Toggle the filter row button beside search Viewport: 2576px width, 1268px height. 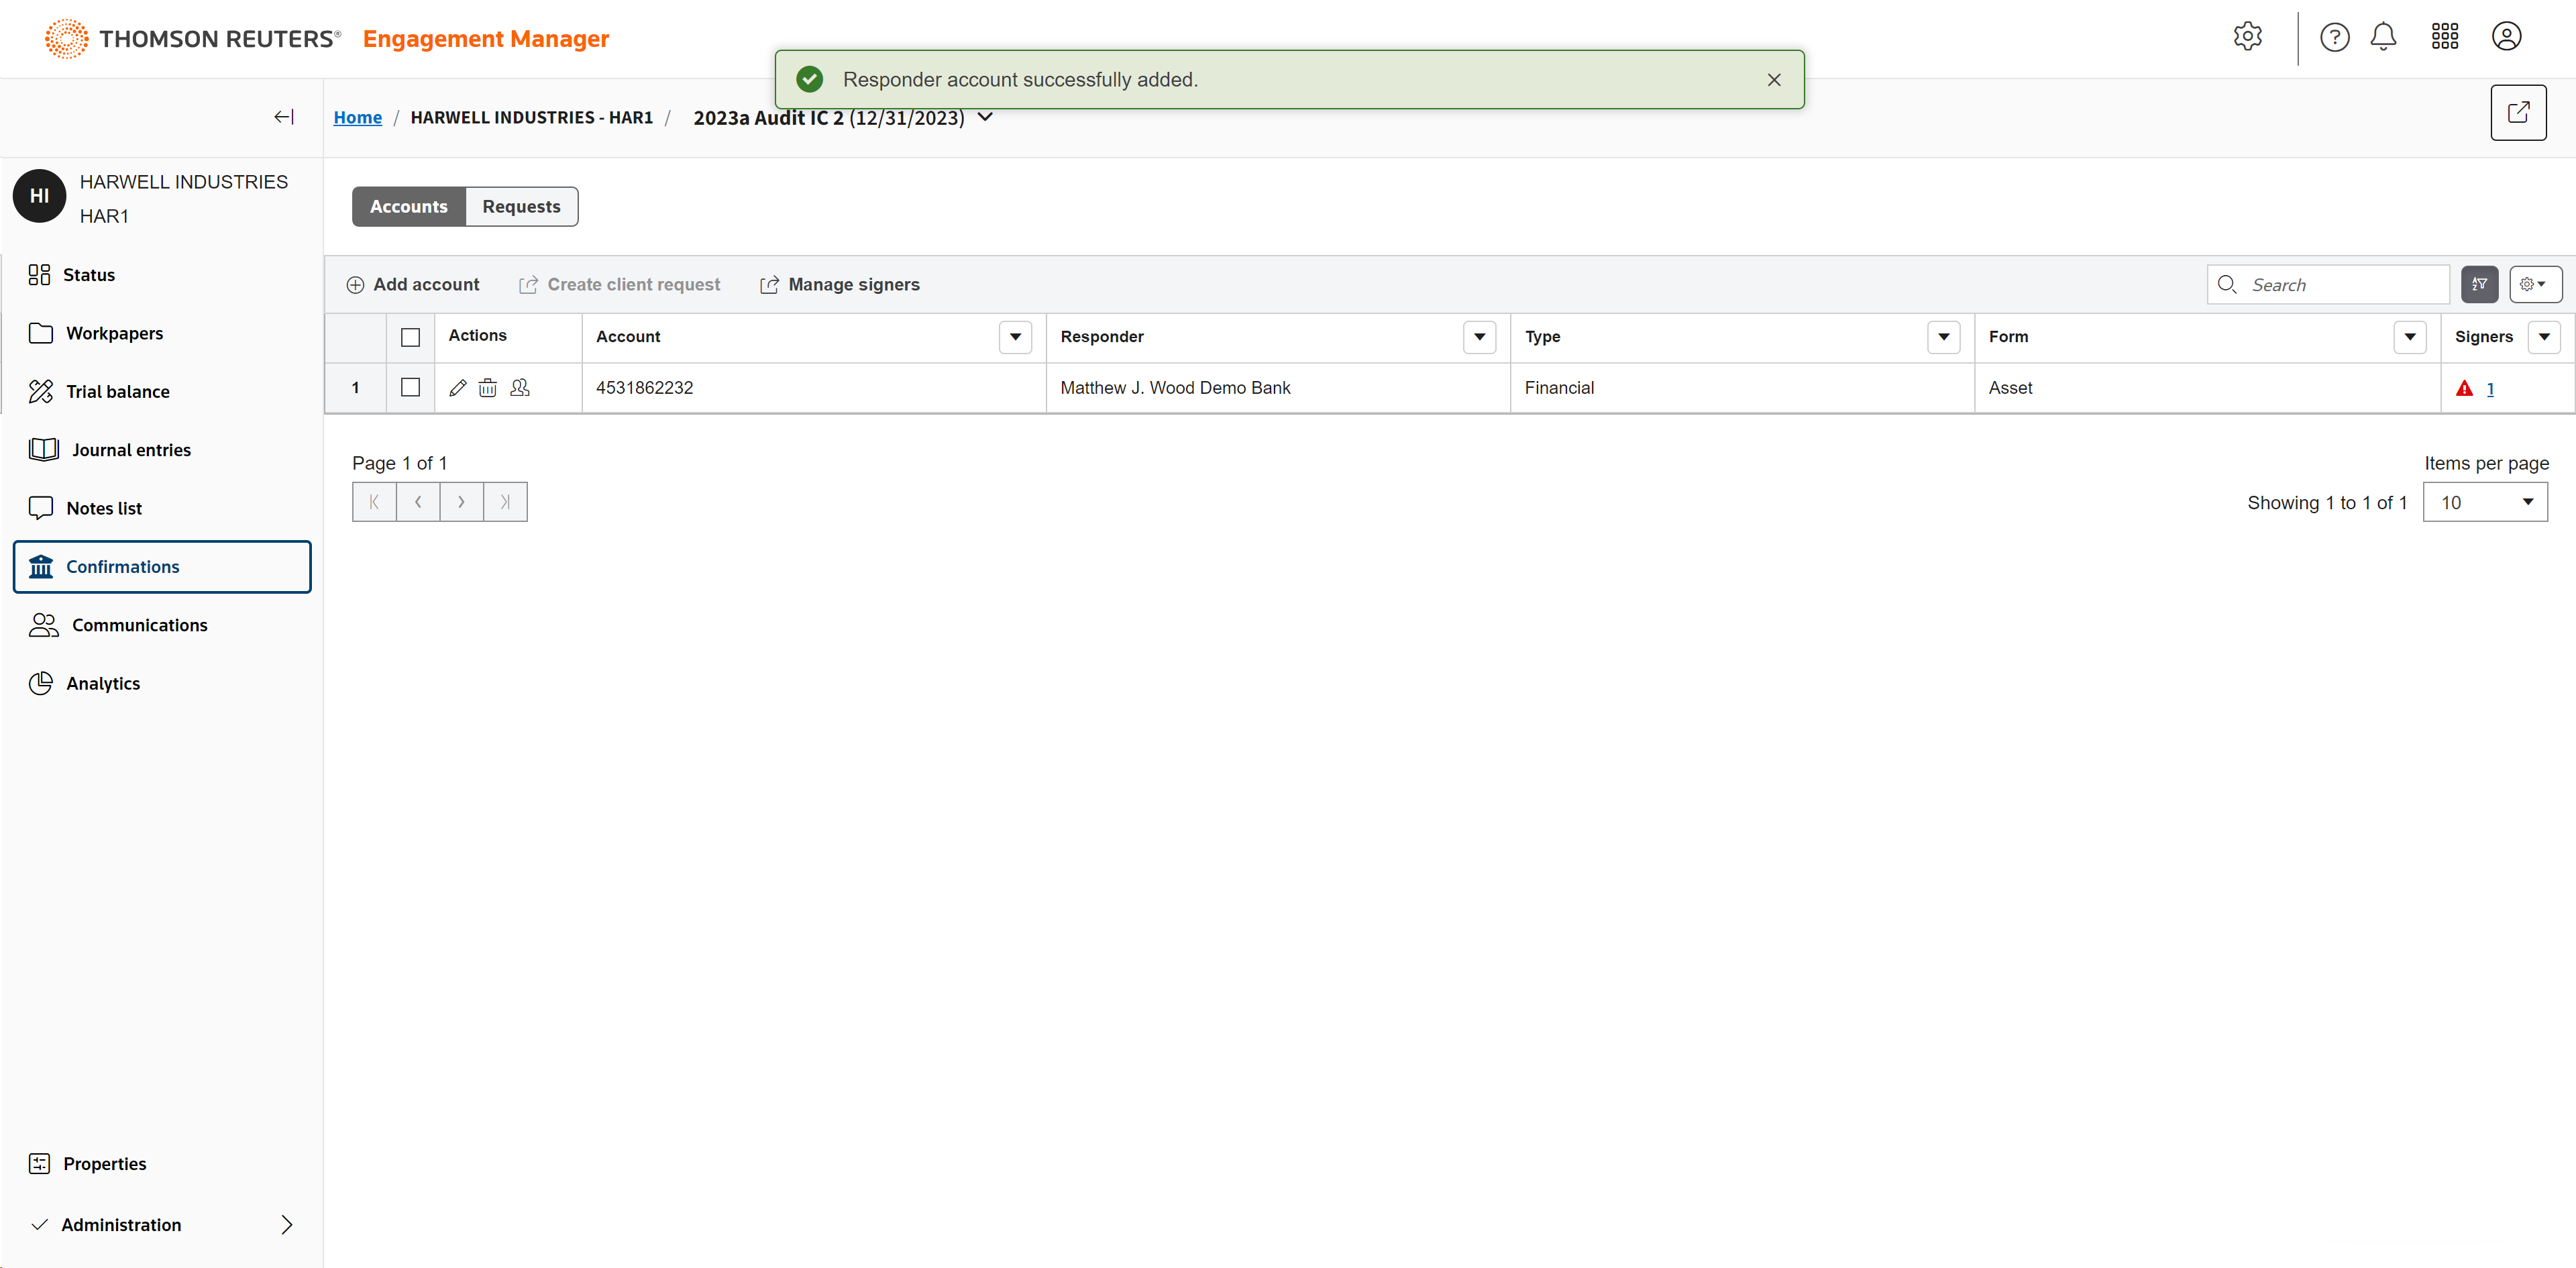click(2479, 285)
